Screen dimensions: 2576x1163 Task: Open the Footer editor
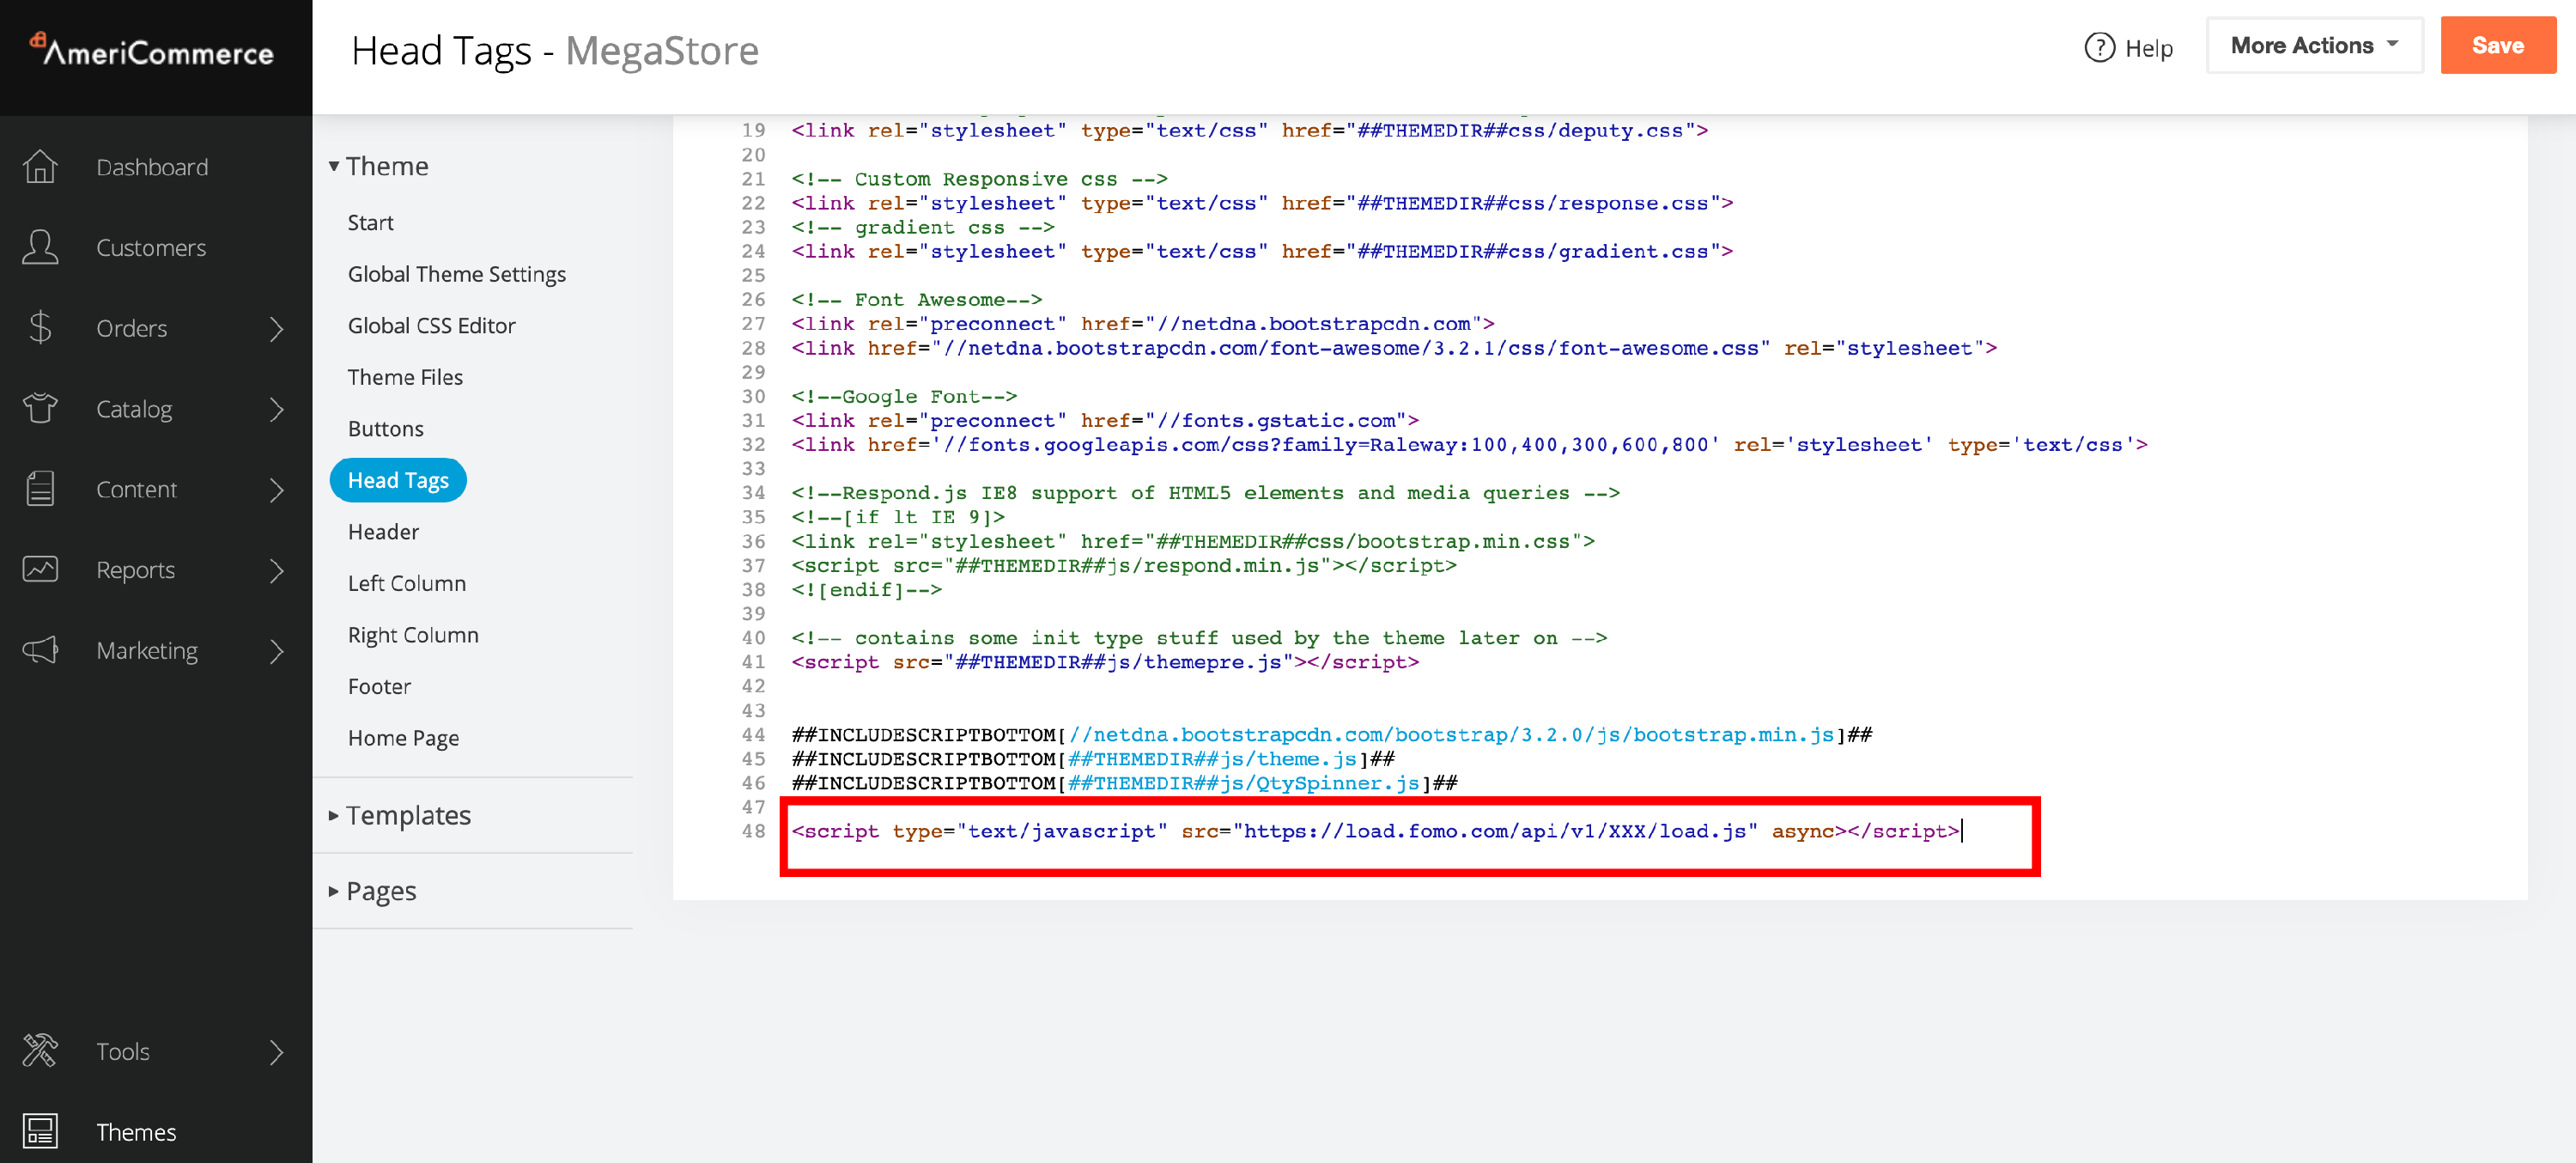point(379,686)
